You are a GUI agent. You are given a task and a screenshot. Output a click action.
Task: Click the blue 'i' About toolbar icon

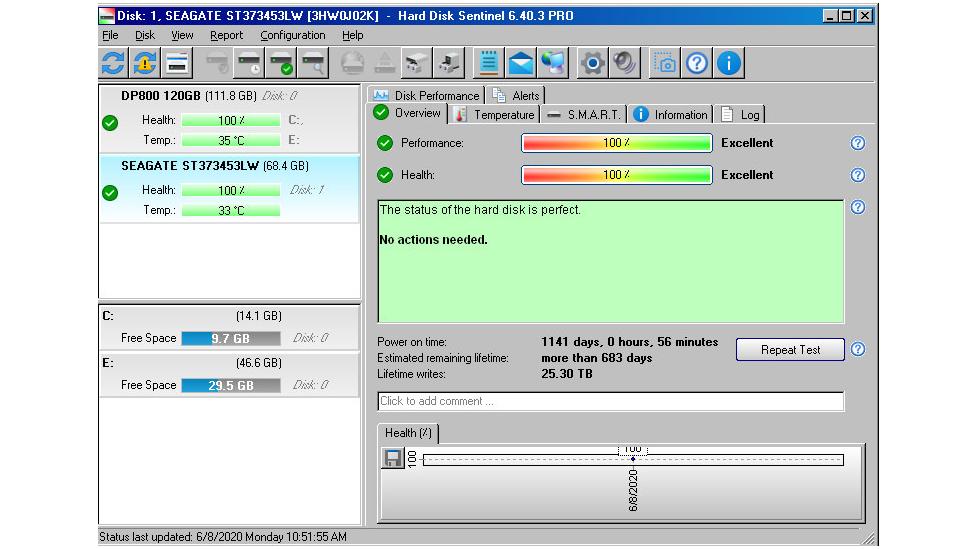coord(728,63)
